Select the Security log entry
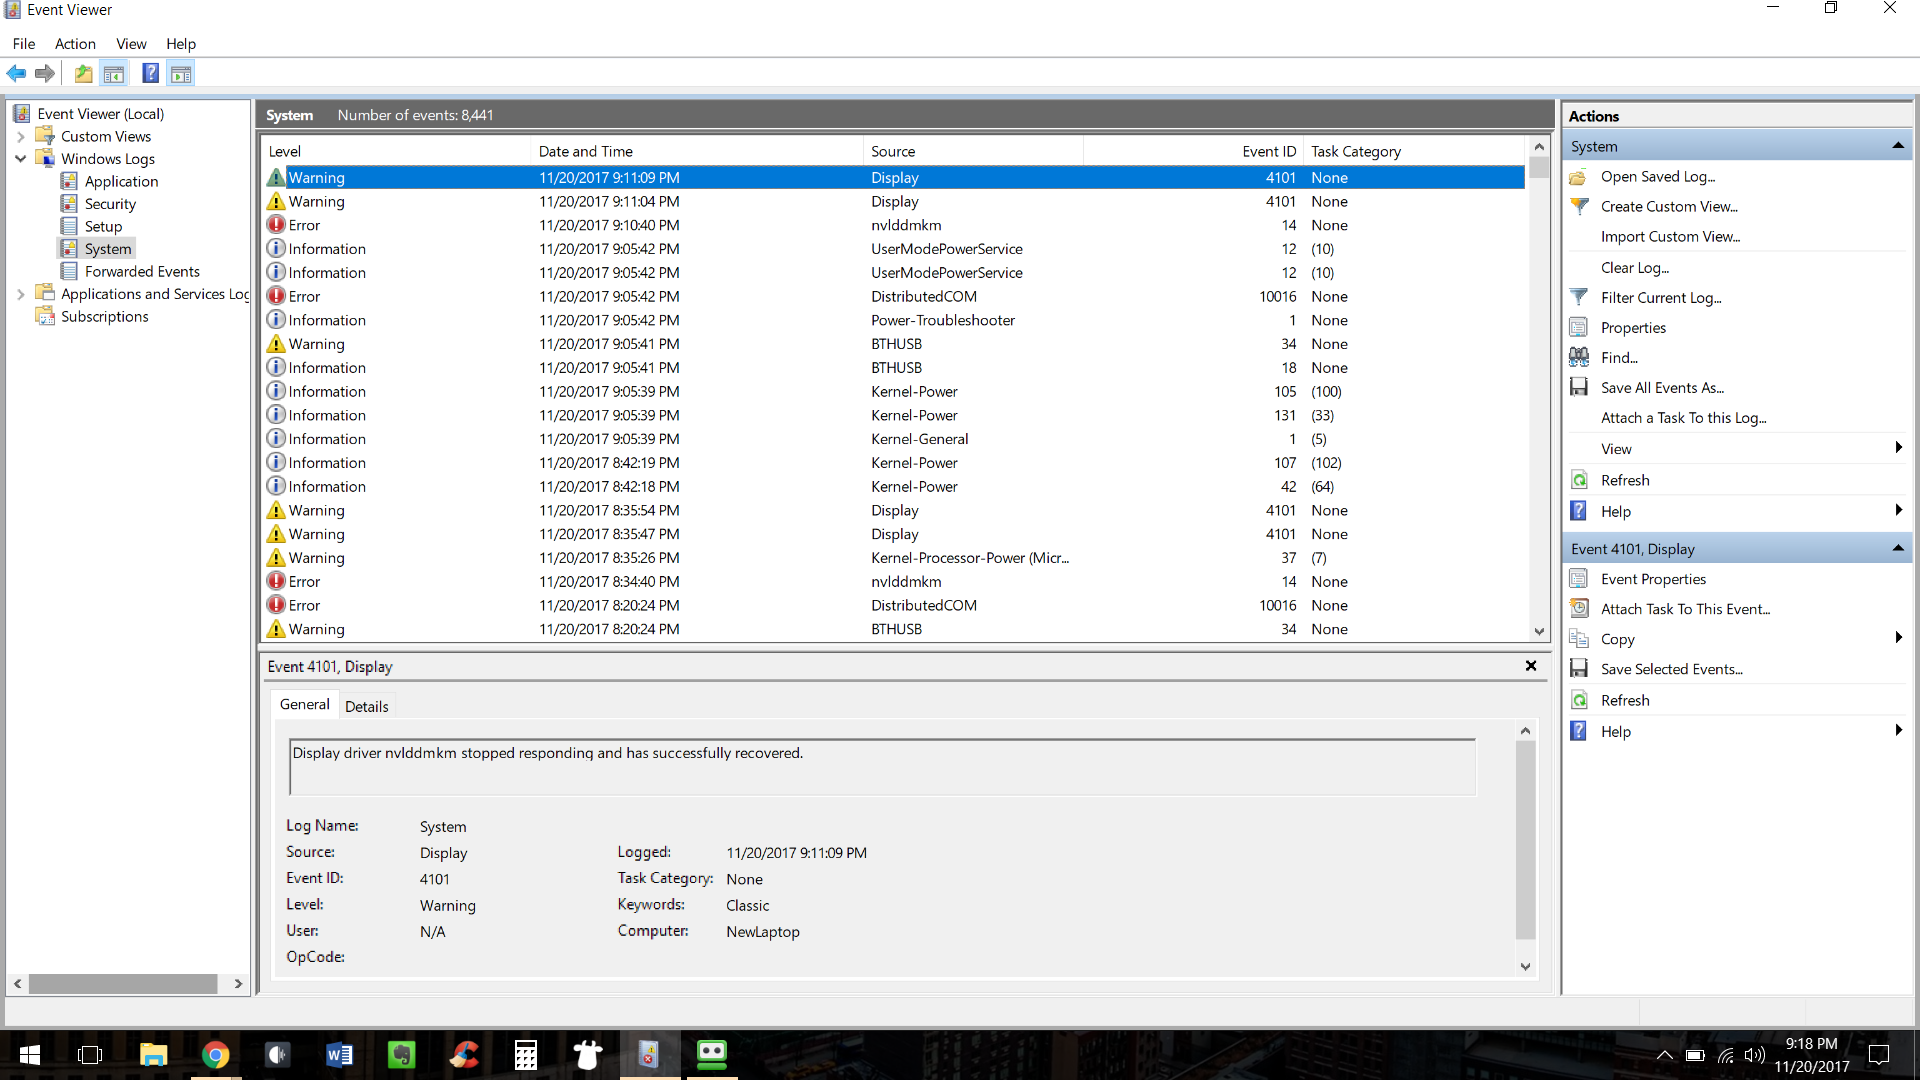Screen dimensions: 1920x1080 (x=111, y=203)
